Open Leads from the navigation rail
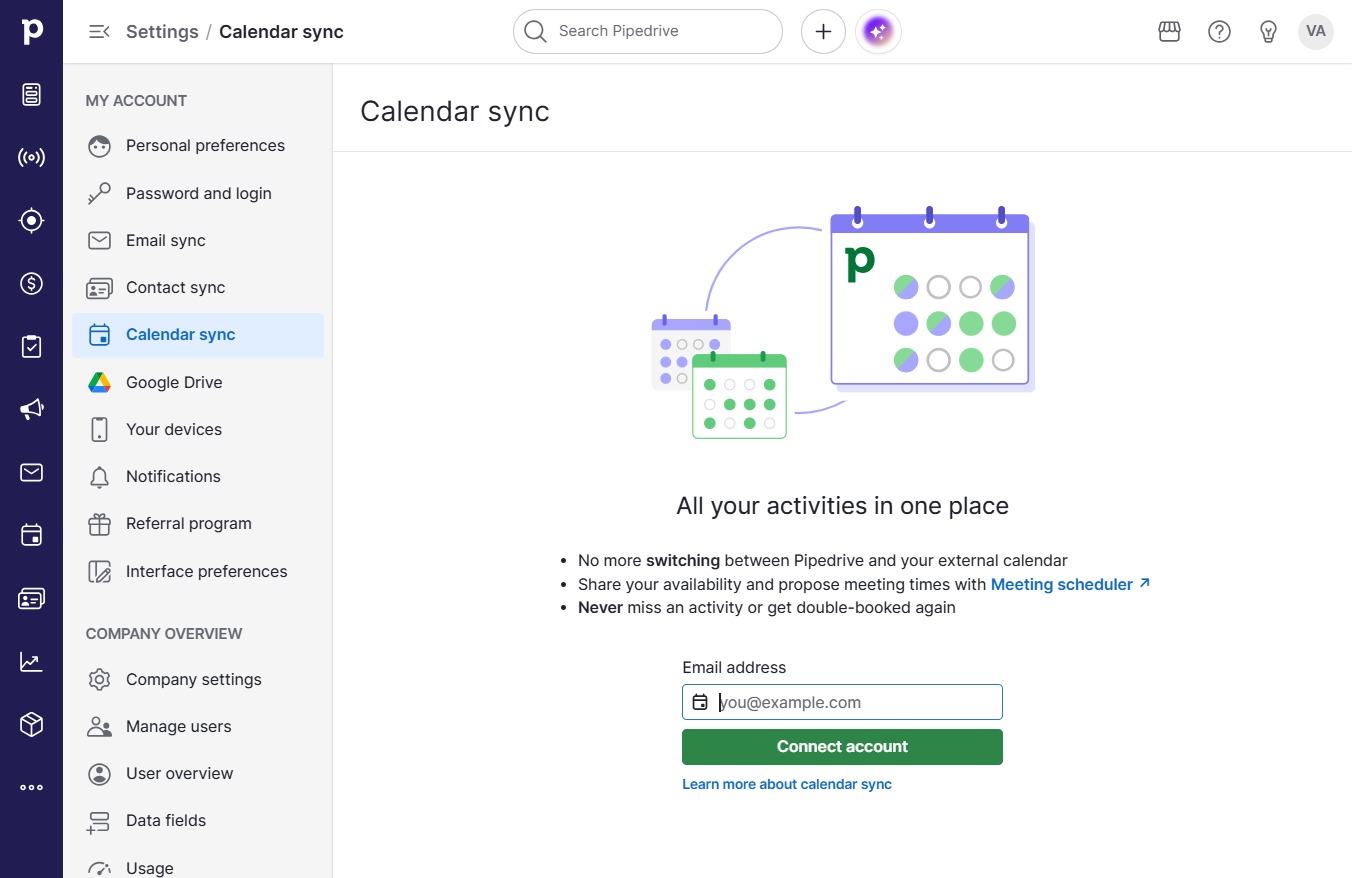 click(32, 95)
